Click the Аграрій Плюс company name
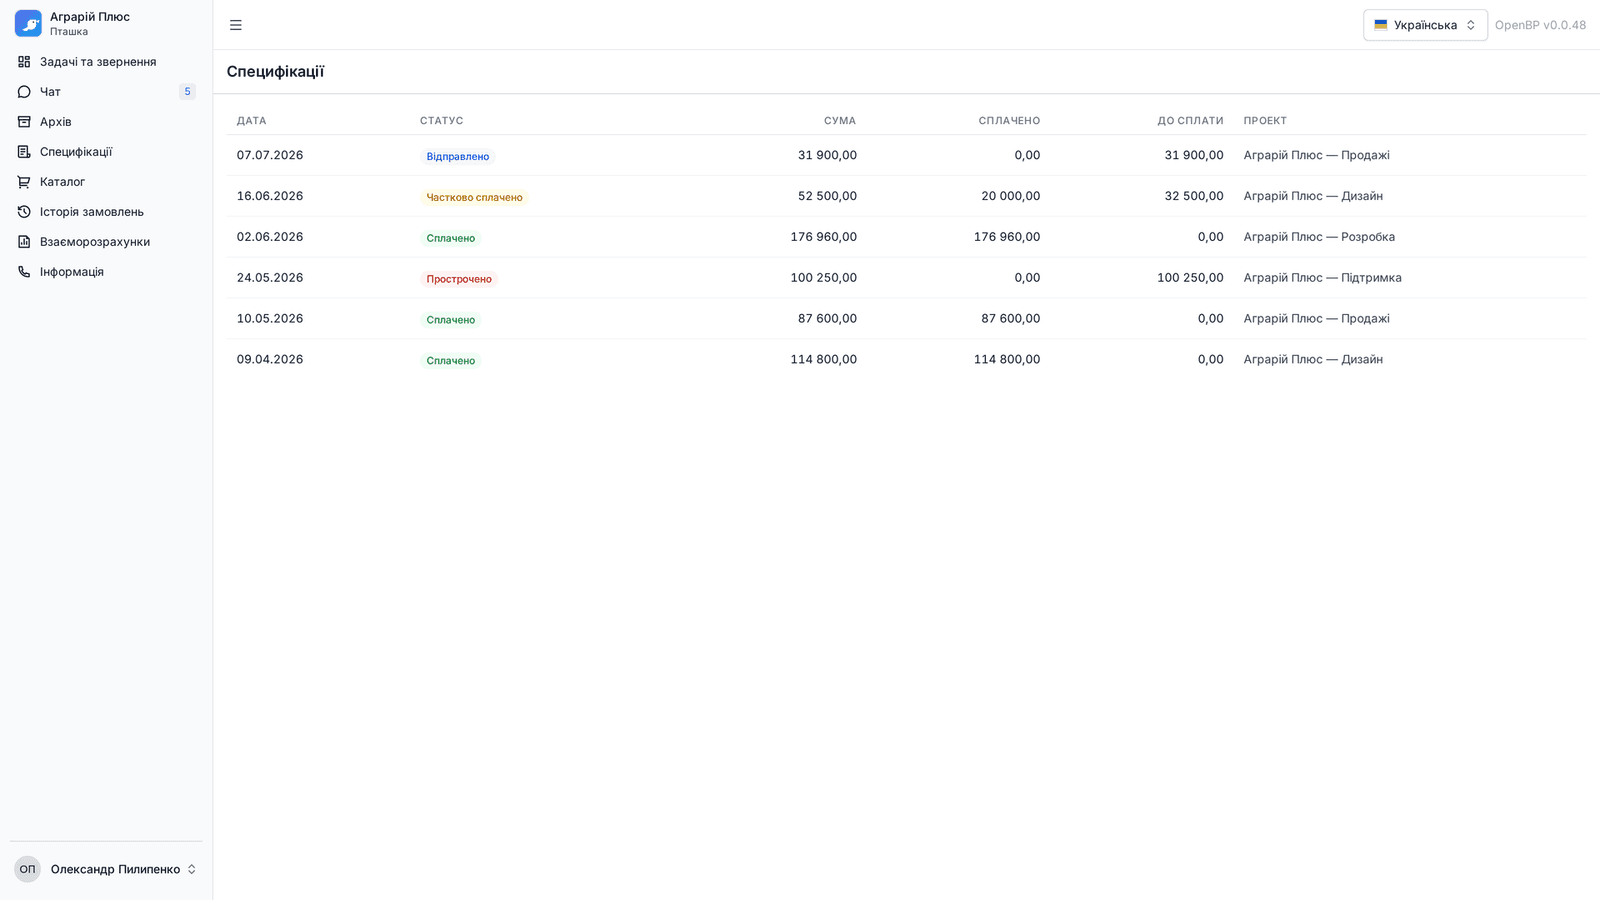The height and width of the screenshot is (900, 1600). [90, 17]
